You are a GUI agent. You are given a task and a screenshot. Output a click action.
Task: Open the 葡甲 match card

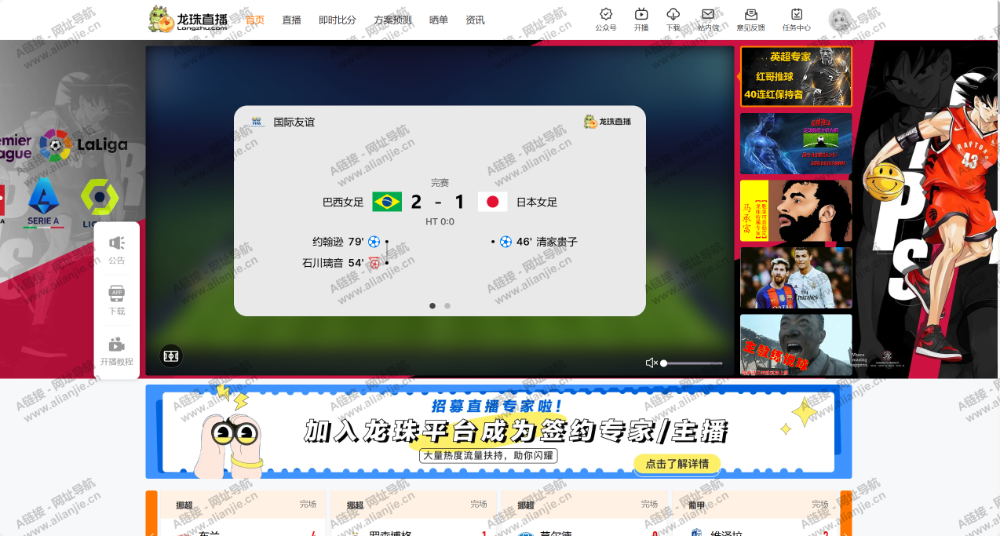click(755, 513)
